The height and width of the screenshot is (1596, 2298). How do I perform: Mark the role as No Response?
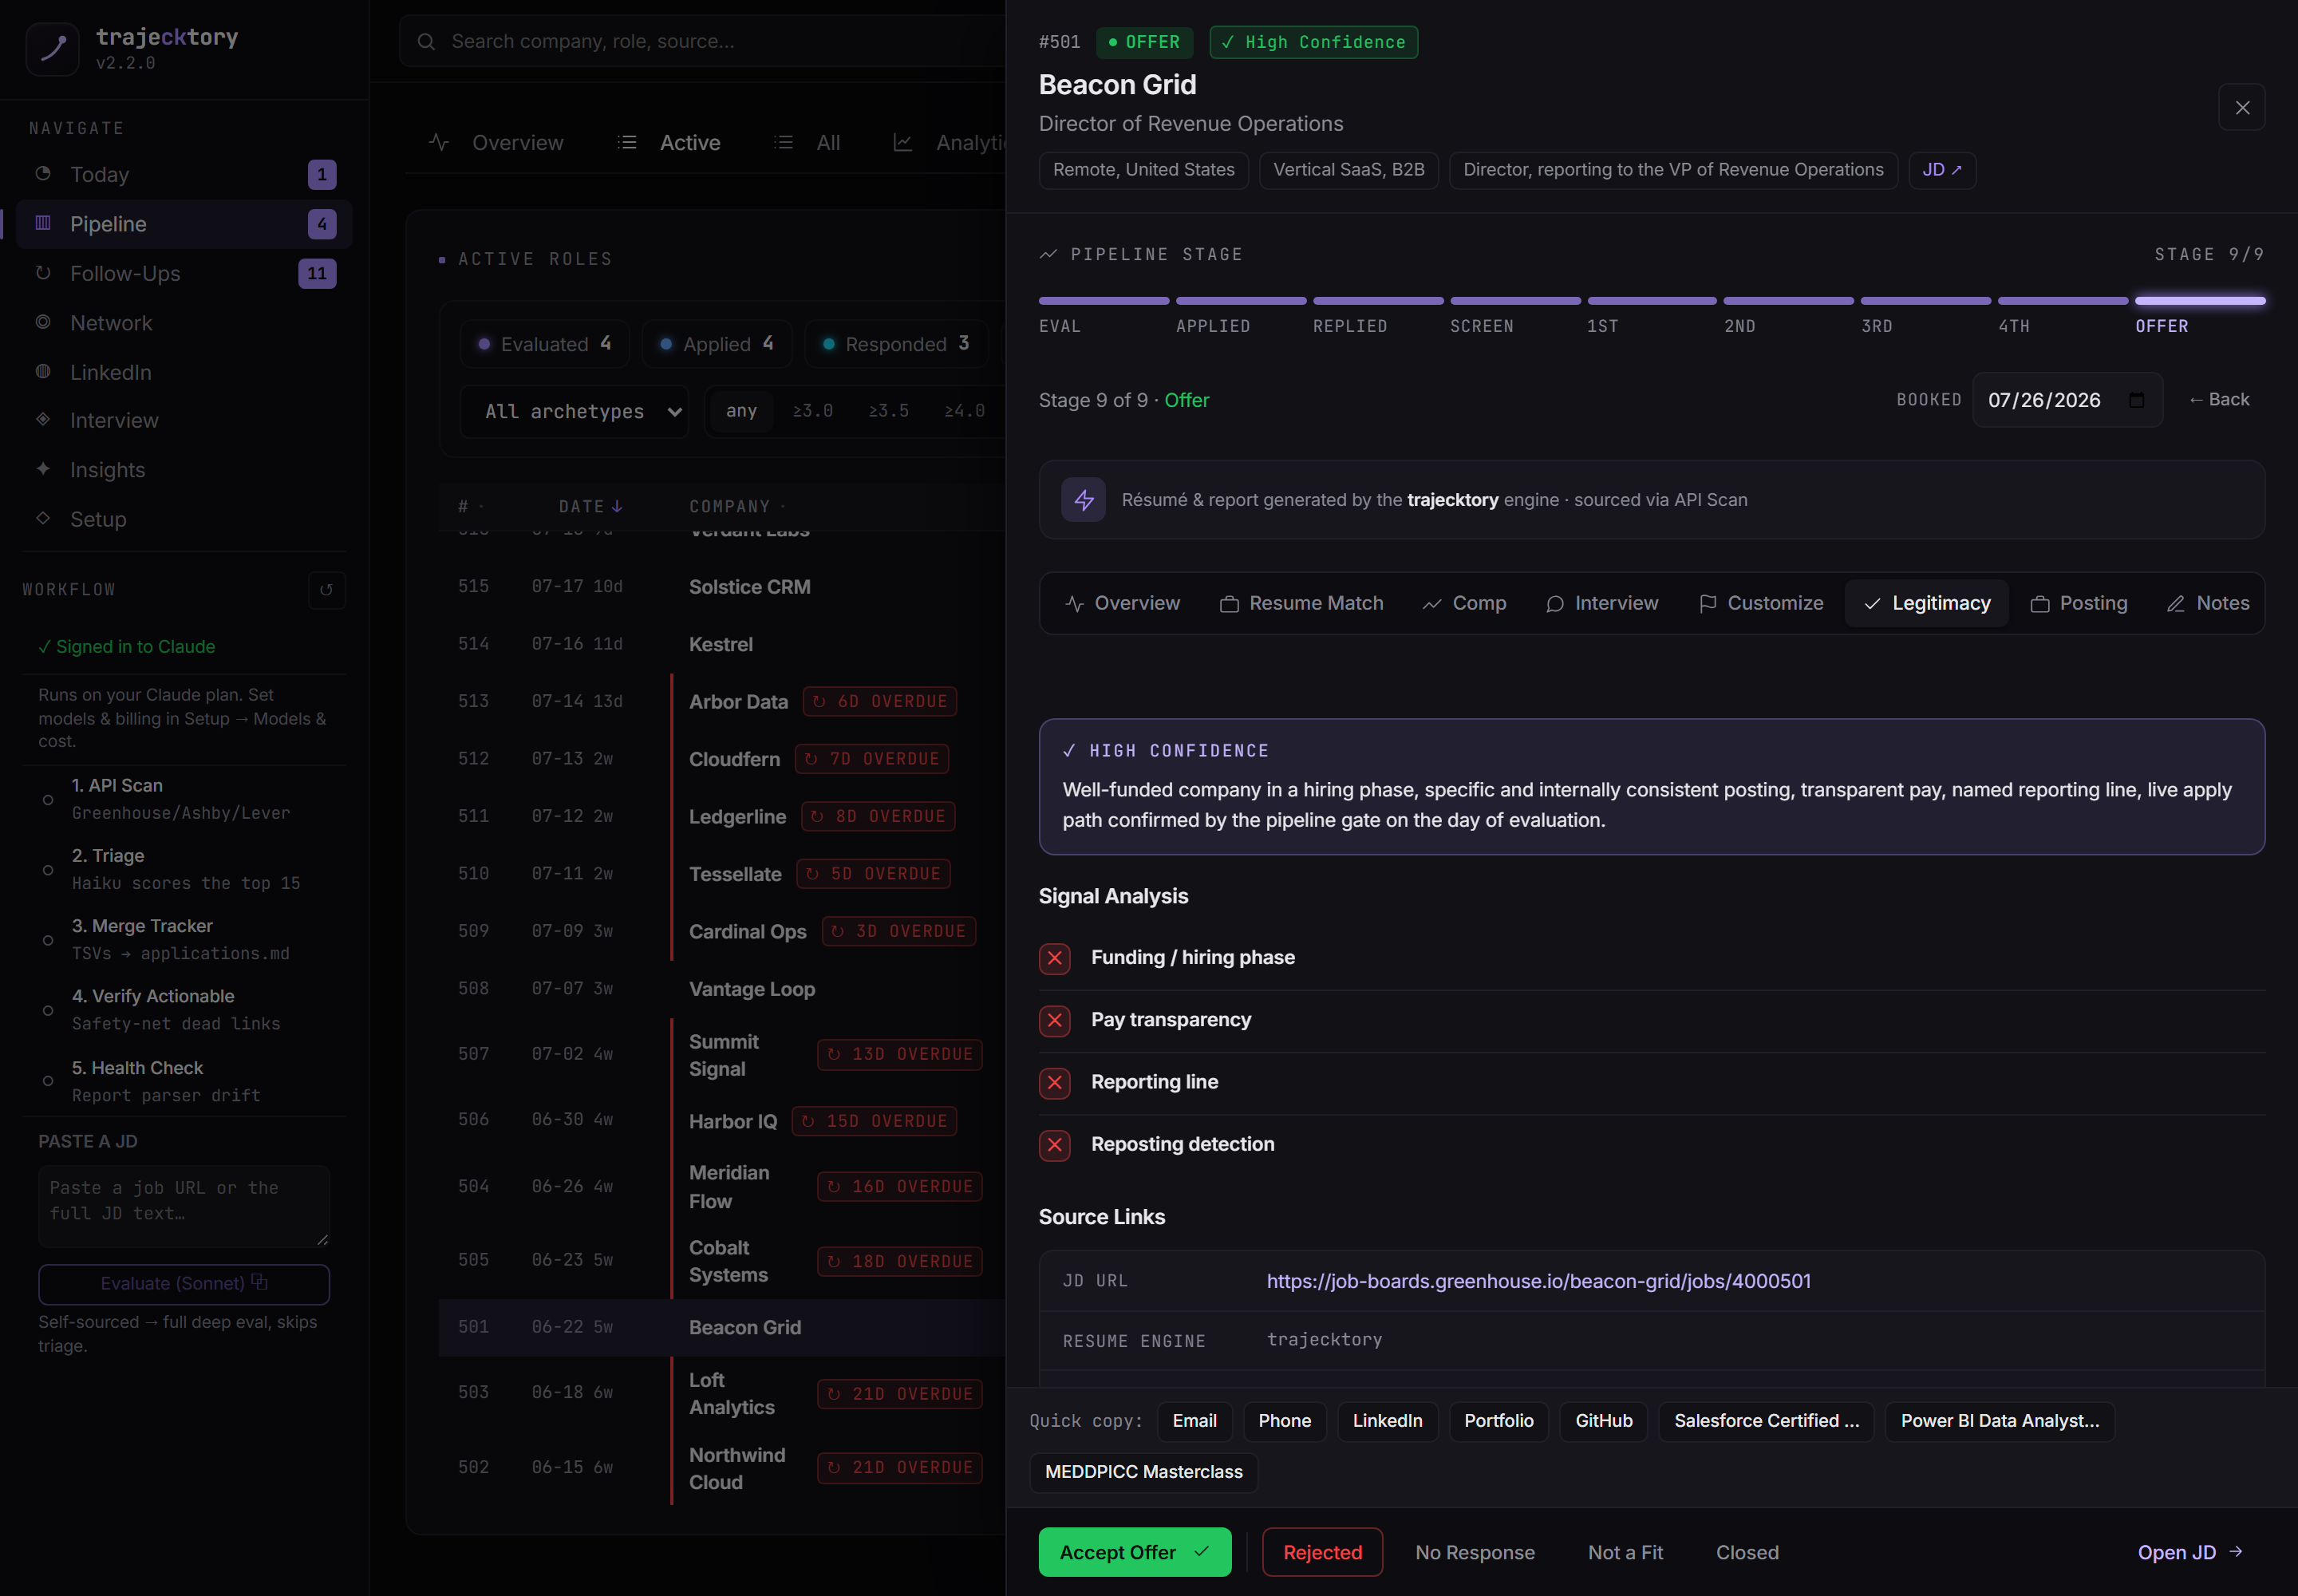(x=1475, y=1552)
